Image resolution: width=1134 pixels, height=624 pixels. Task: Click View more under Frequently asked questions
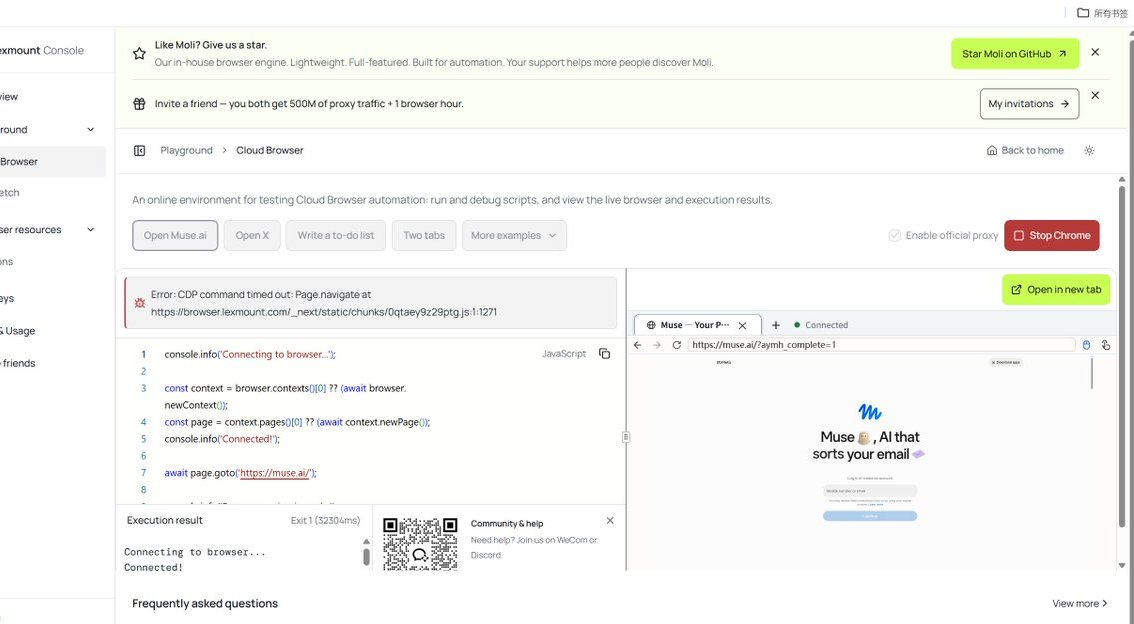click(x=1080, y=603)
